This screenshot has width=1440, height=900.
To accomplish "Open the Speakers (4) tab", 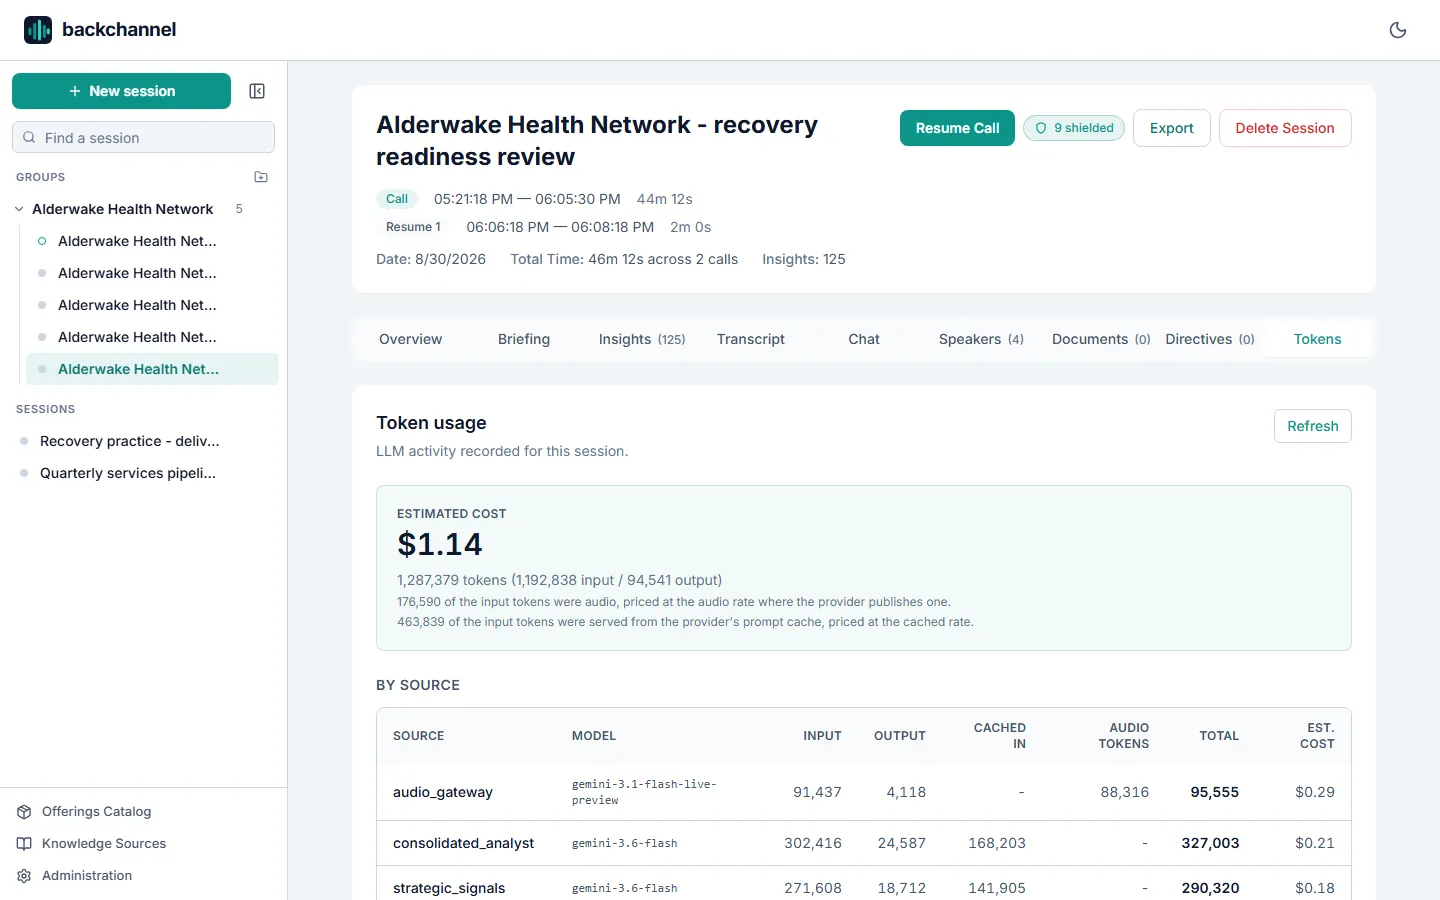I will (981, 339).
